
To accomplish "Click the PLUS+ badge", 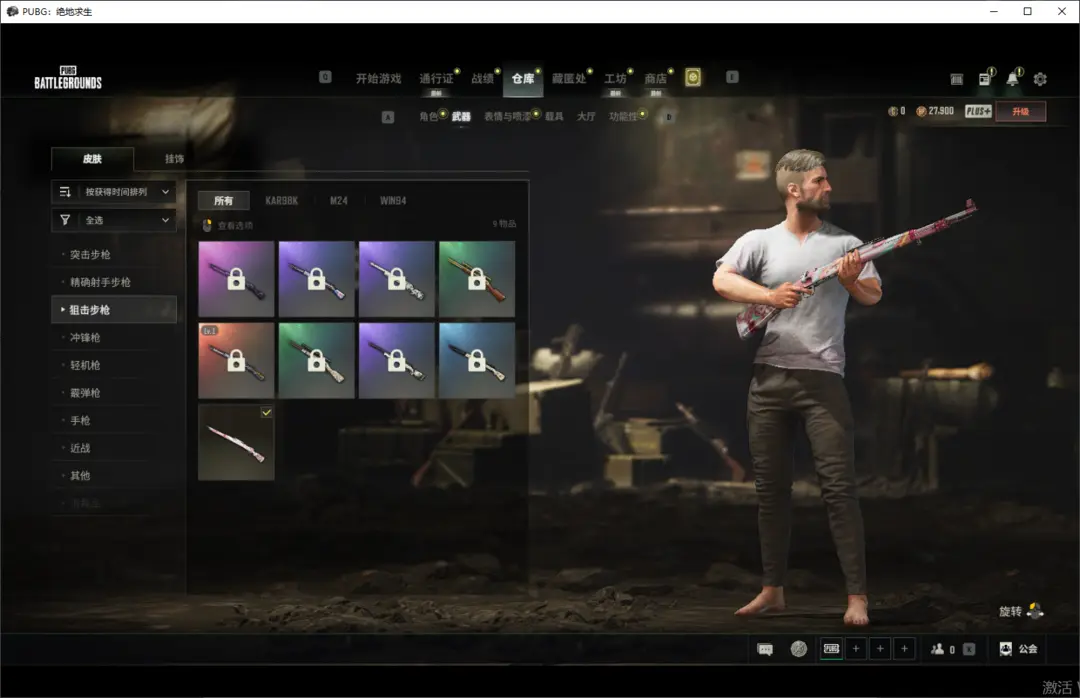I will pos(978,111).
